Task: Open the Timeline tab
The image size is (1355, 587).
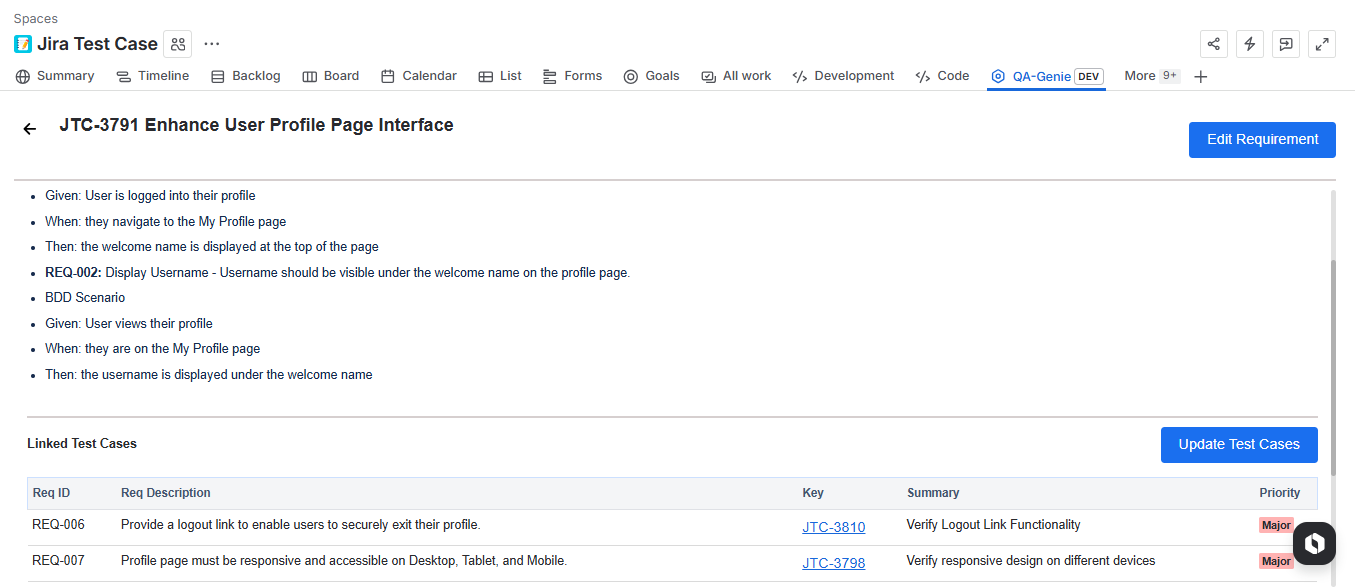Action: coord(152,76)
